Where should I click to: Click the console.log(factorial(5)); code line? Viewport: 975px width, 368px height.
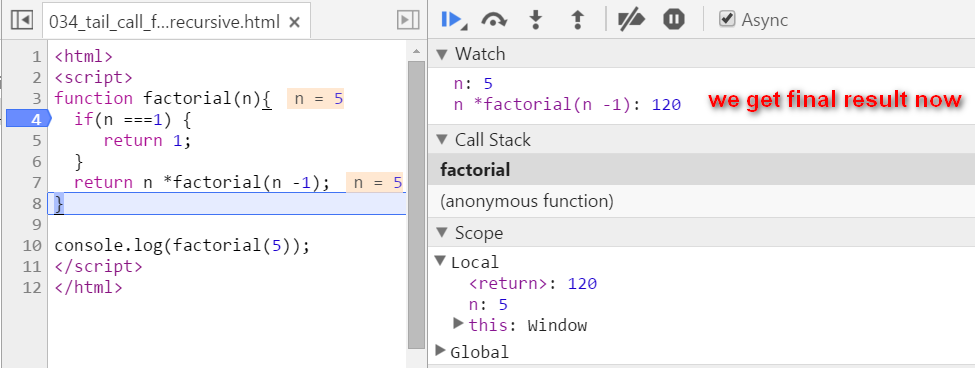(x=182, y=246)
